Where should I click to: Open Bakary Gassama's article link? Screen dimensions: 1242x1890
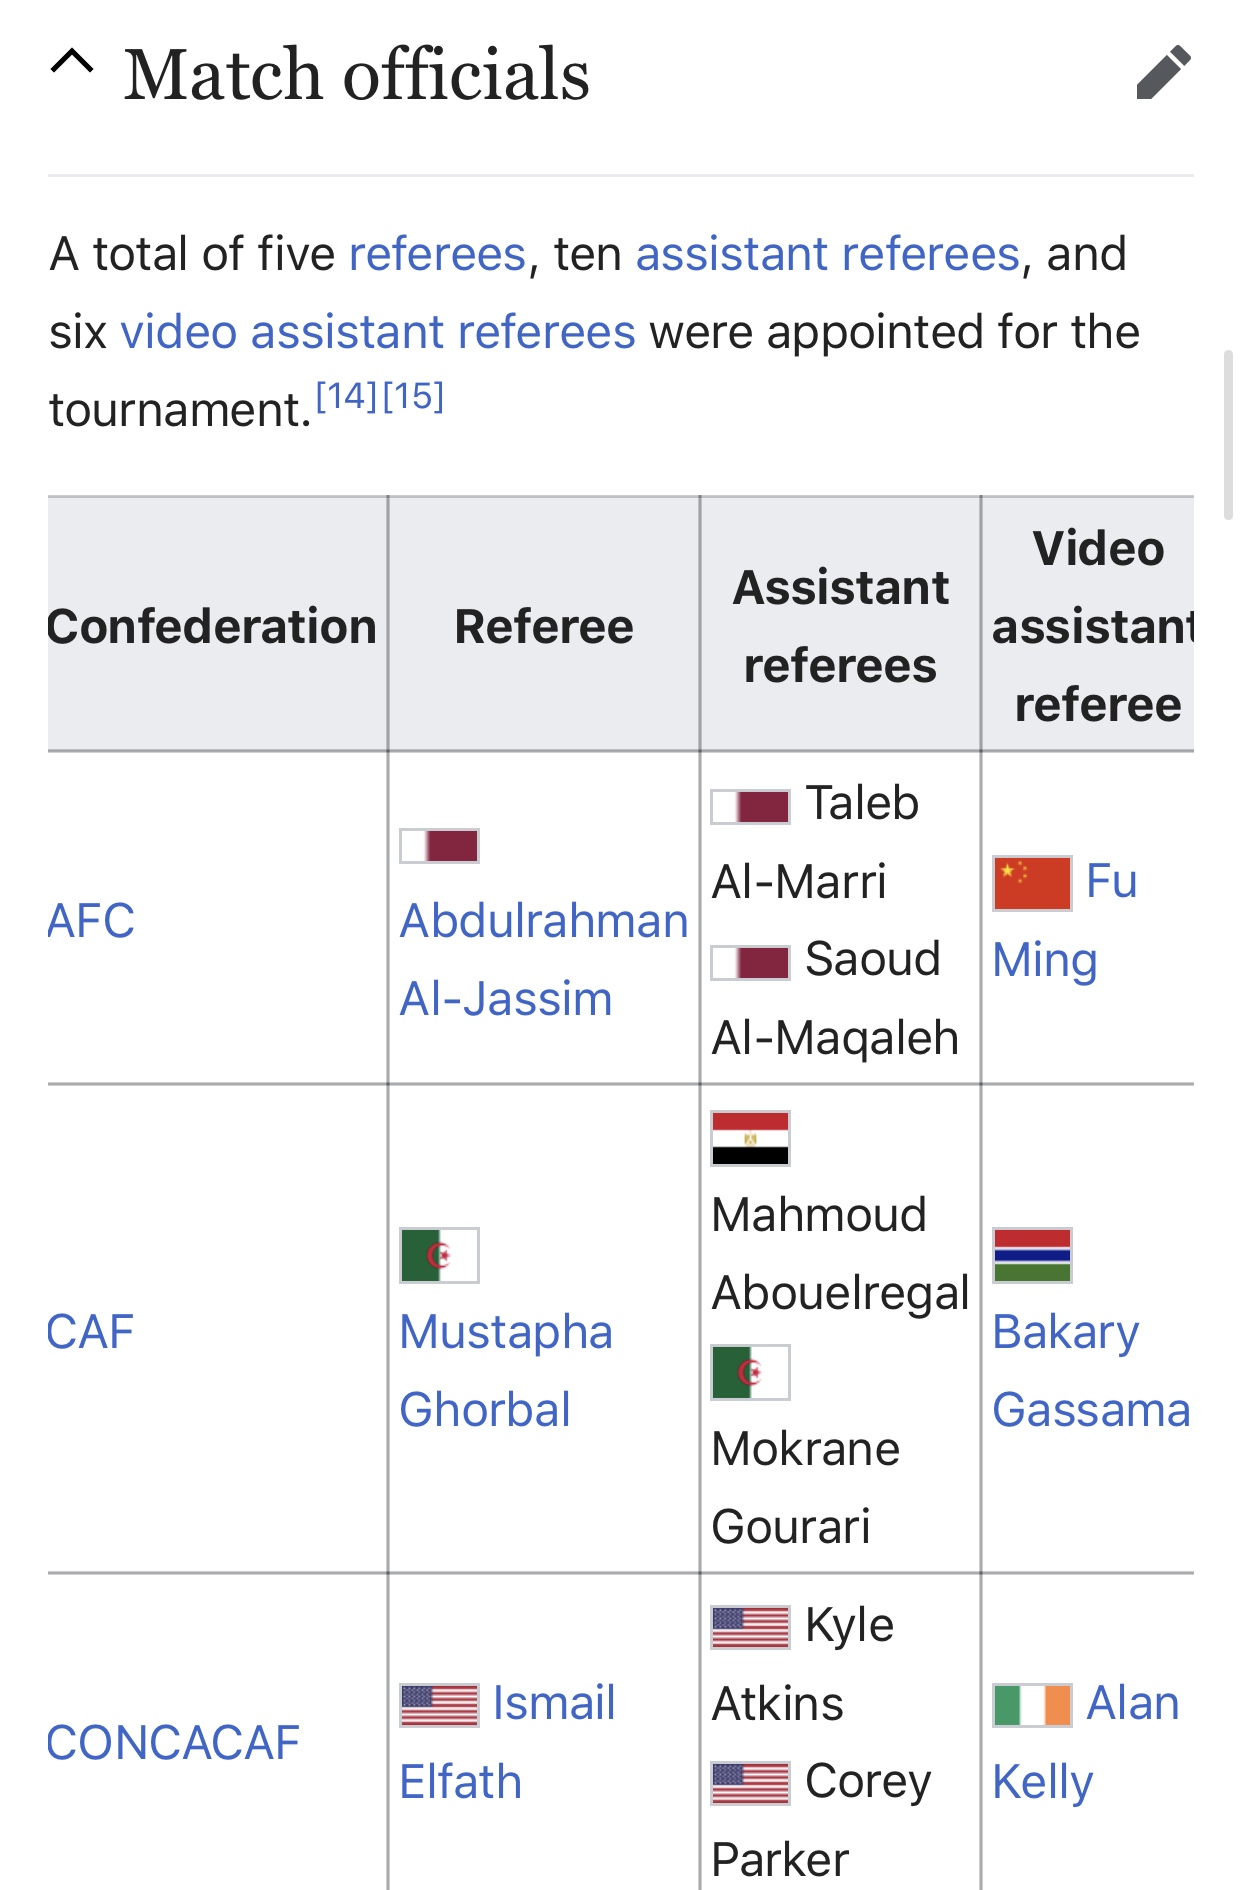point(1090,1371)
